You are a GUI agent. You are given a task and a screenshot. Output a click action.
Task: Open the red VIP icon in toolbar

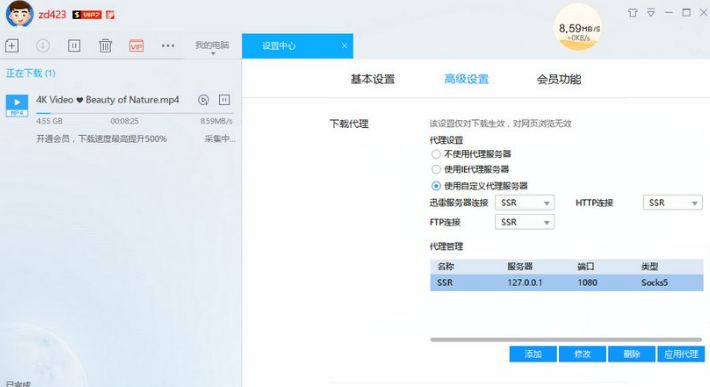pyautogui.click(x=136, y=46)
